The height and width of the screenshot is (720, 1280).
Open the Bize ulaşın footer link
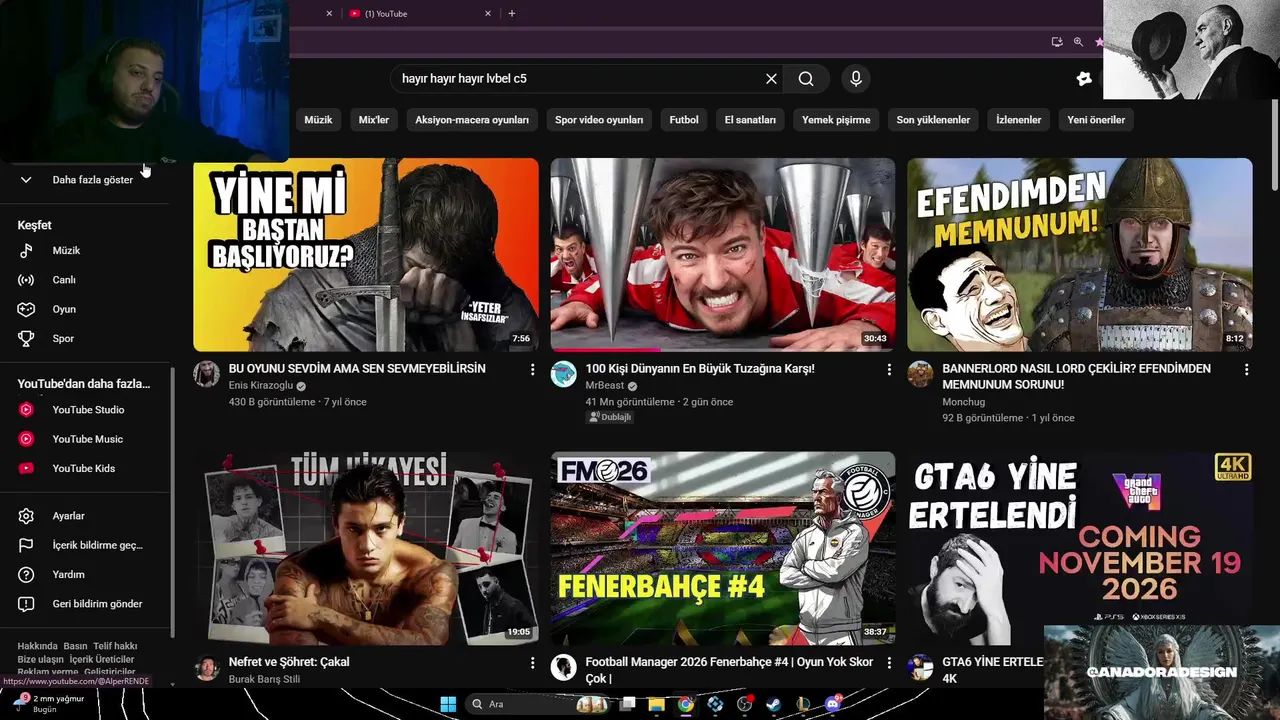point(40,659)
